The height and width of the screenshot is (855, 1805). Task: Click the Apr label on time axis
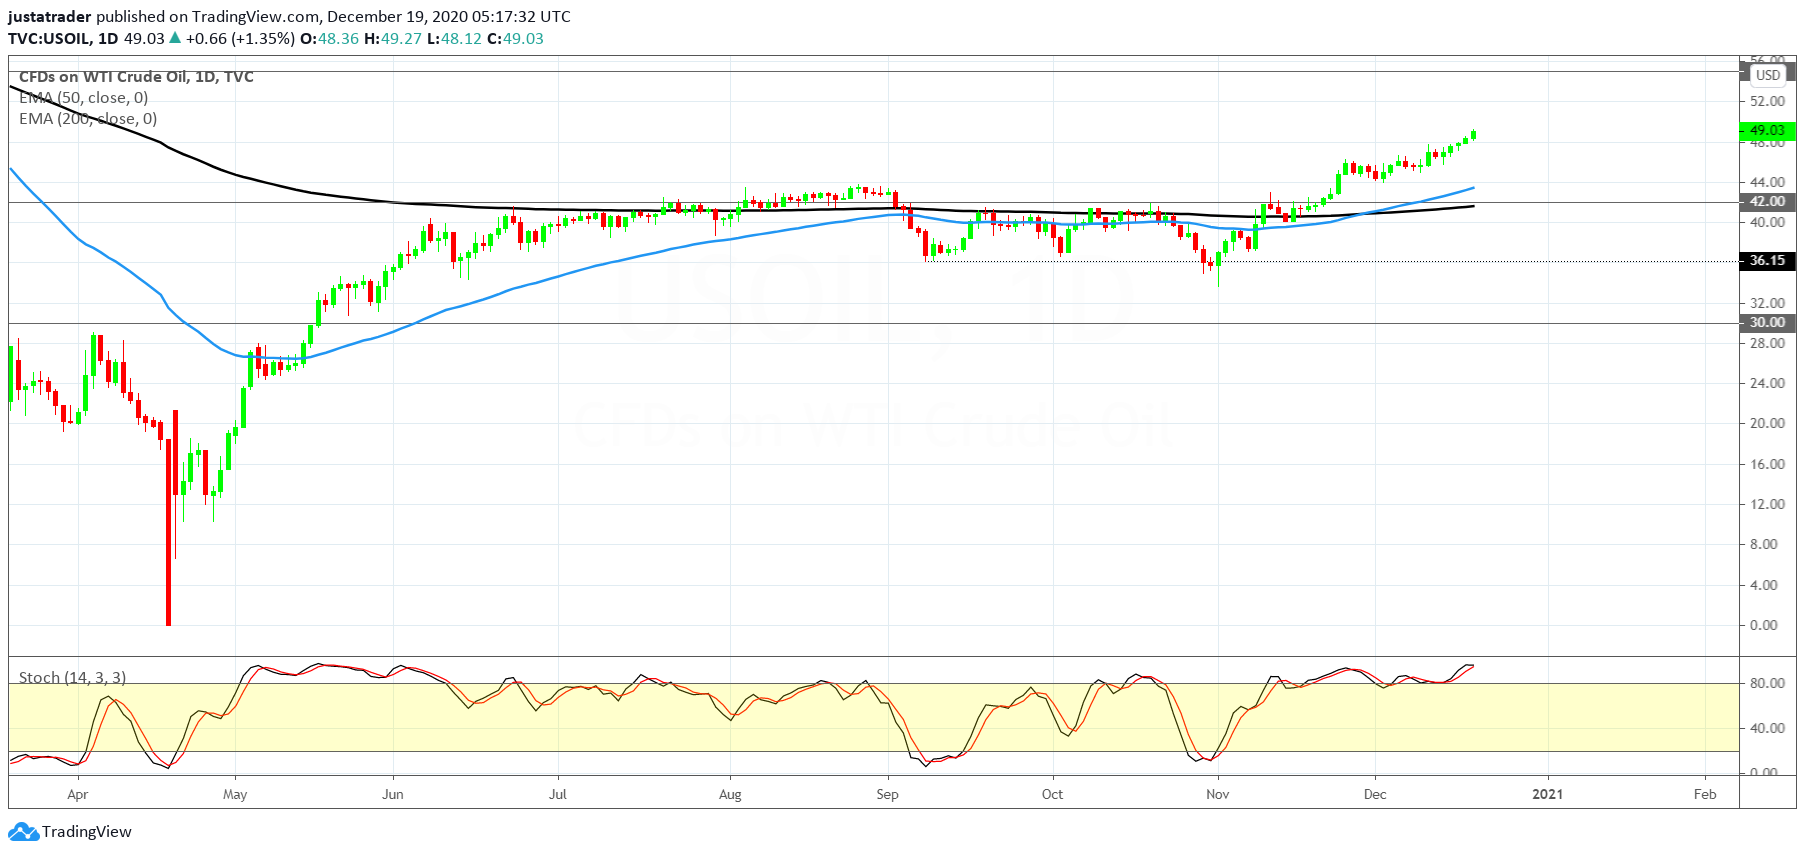click(77, 795)
